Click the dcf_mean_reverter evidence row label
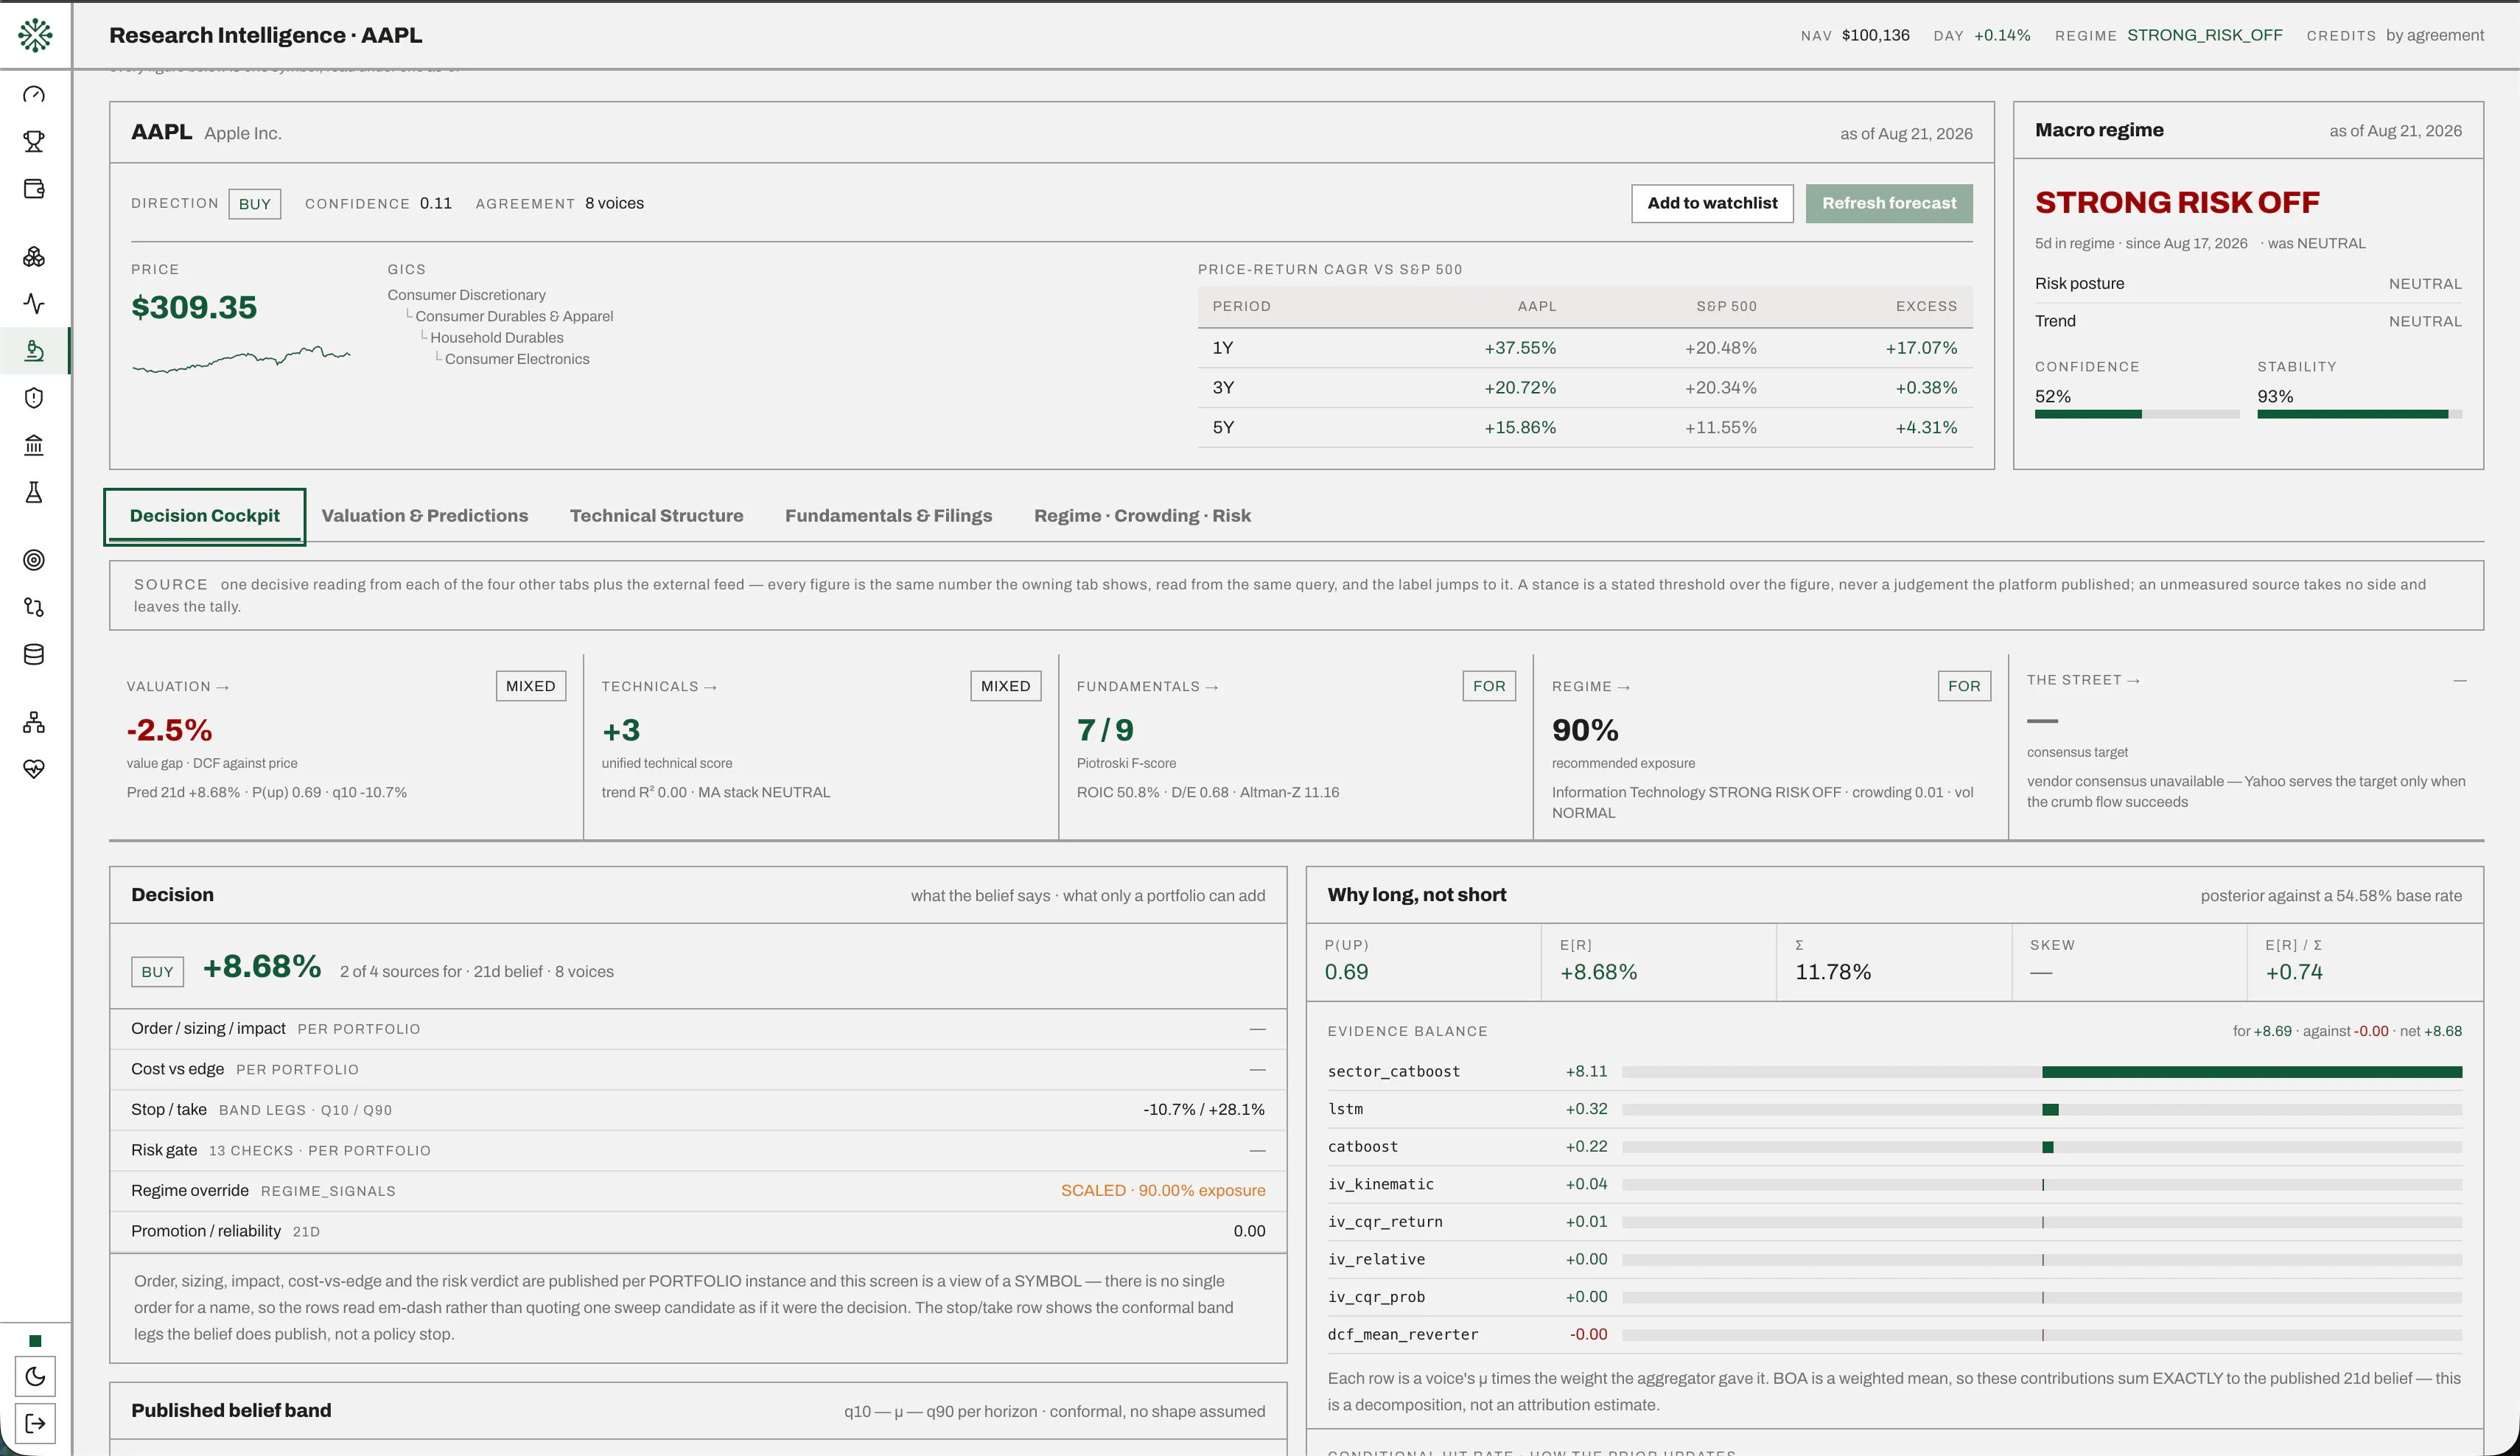 [1402, 1335]
